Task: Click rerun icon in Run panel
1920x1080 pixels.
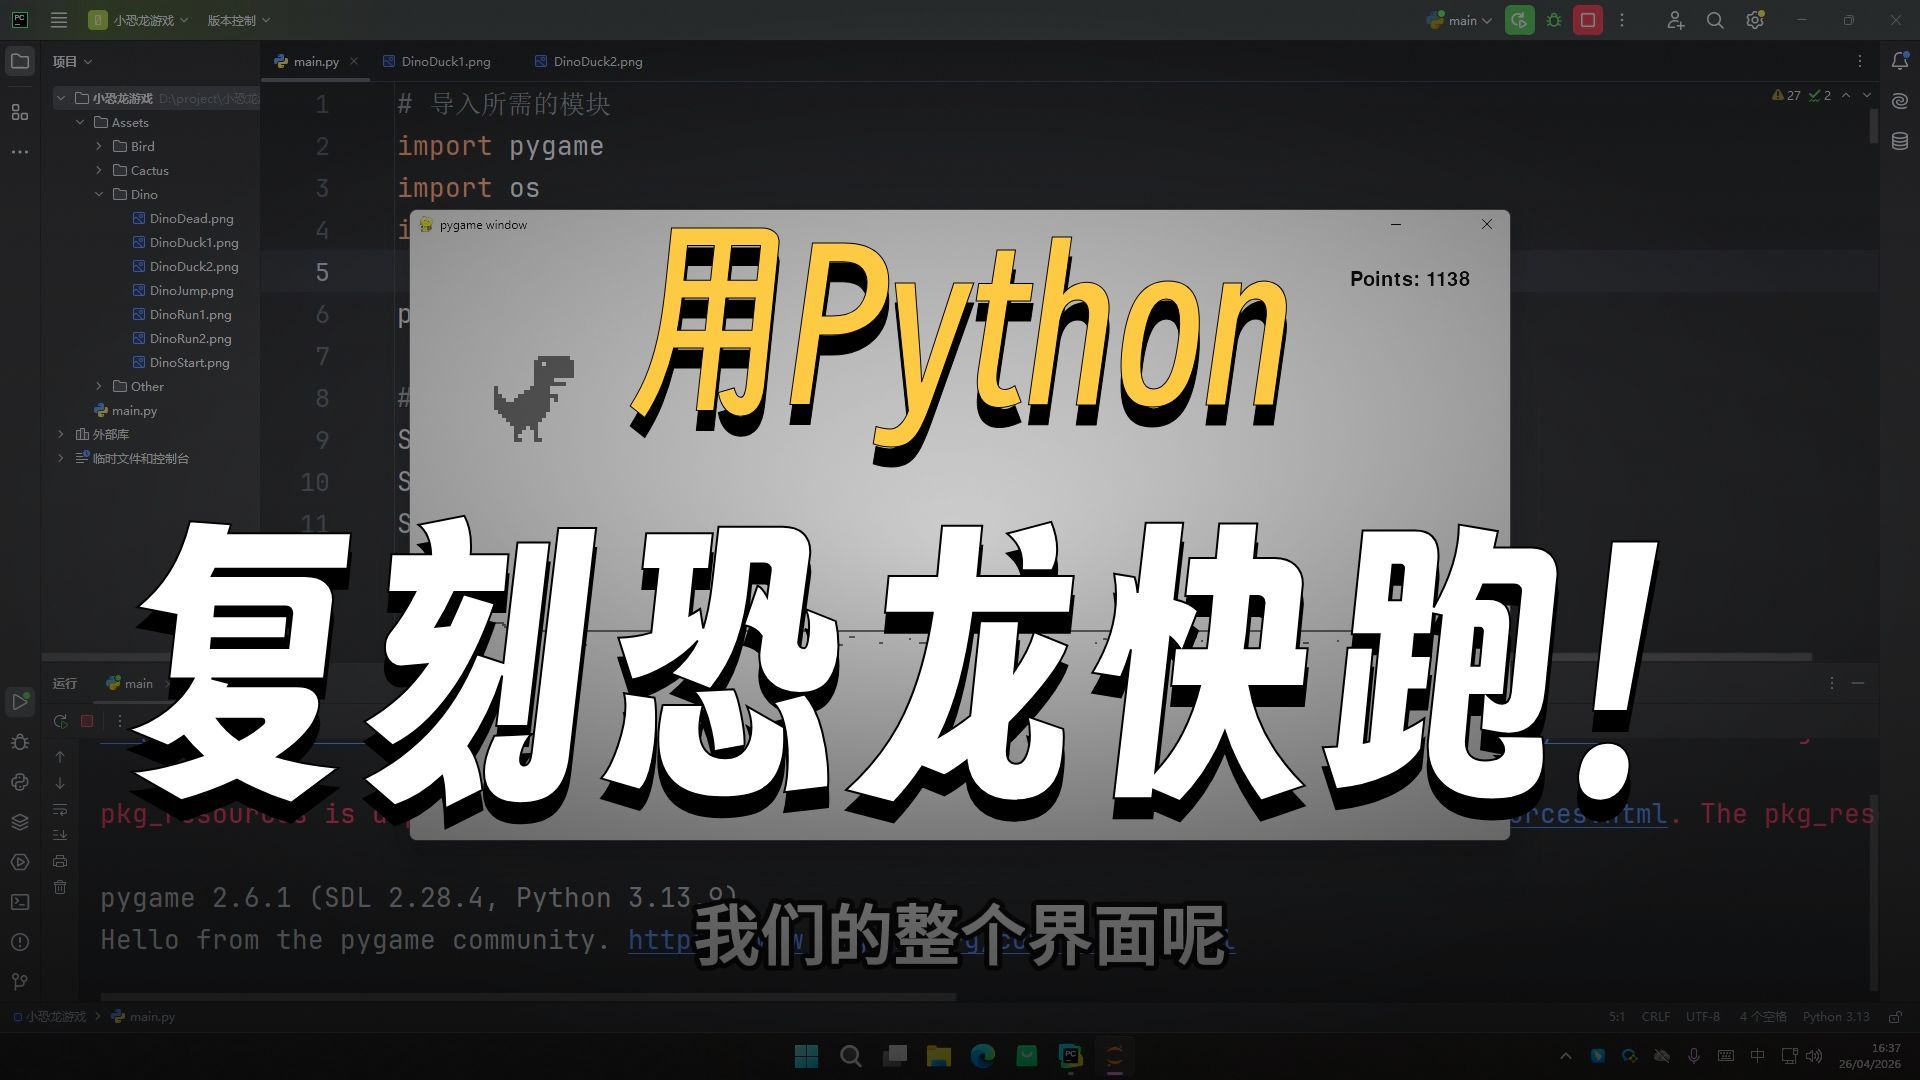Action: tap(60, 721)
